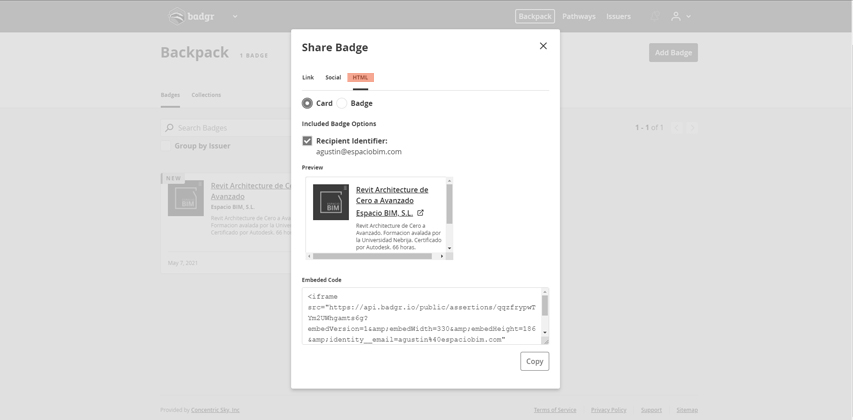The height and width of the screenshot is (420, 853).
Task: Open the Support footer link
Action: [x=651, y=410]
